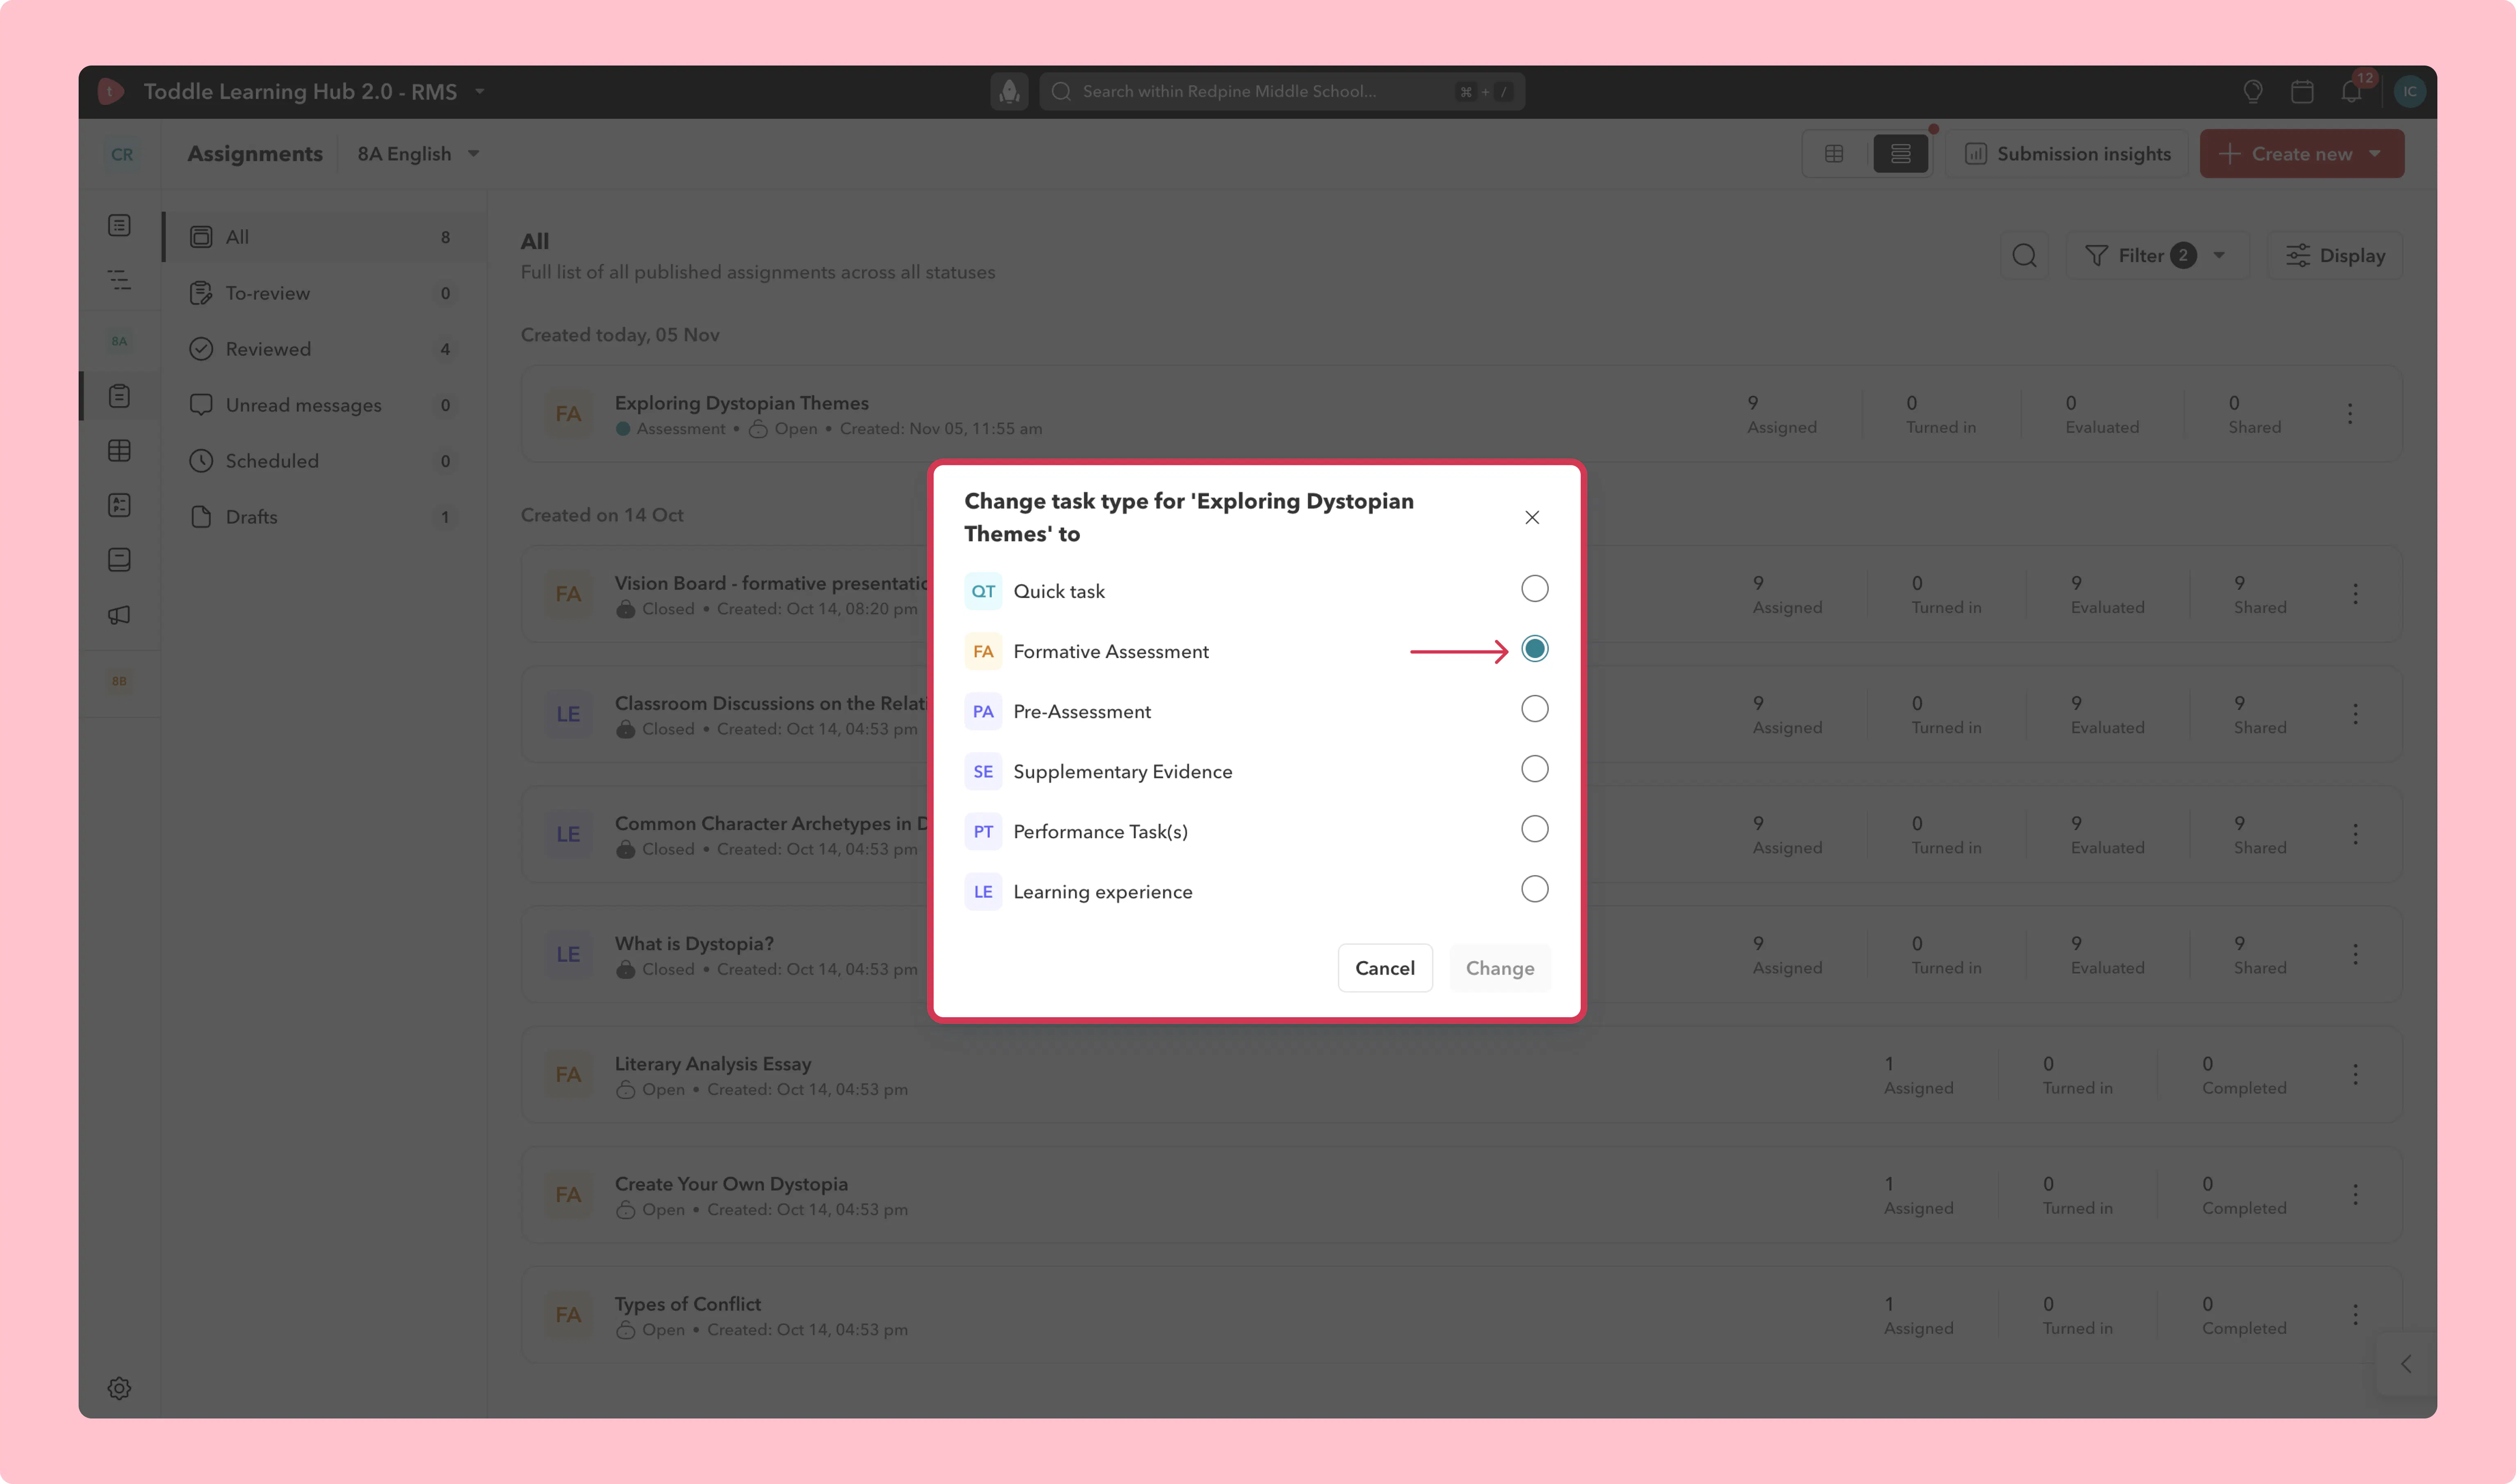Select the Quick task radio button
The width and height of the screenshot is (2516, 1484).
click(x=1534, y=589)
